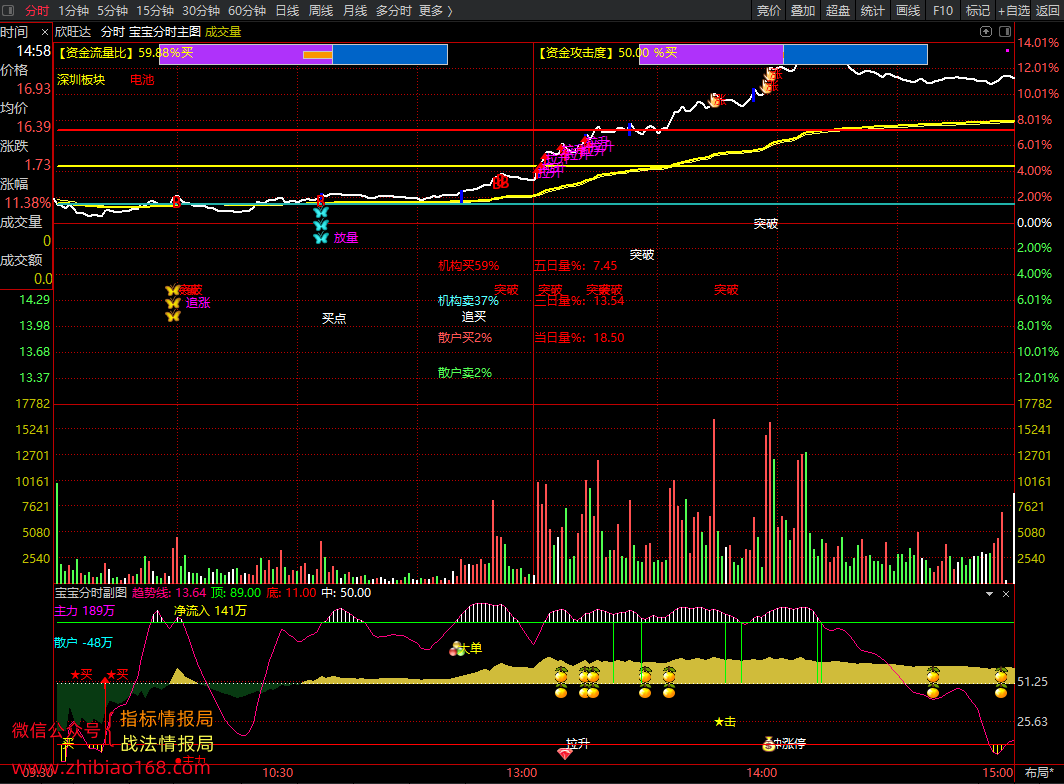
Task: Switch to the 5分钟 chart tab
Action: click(113, 10)
